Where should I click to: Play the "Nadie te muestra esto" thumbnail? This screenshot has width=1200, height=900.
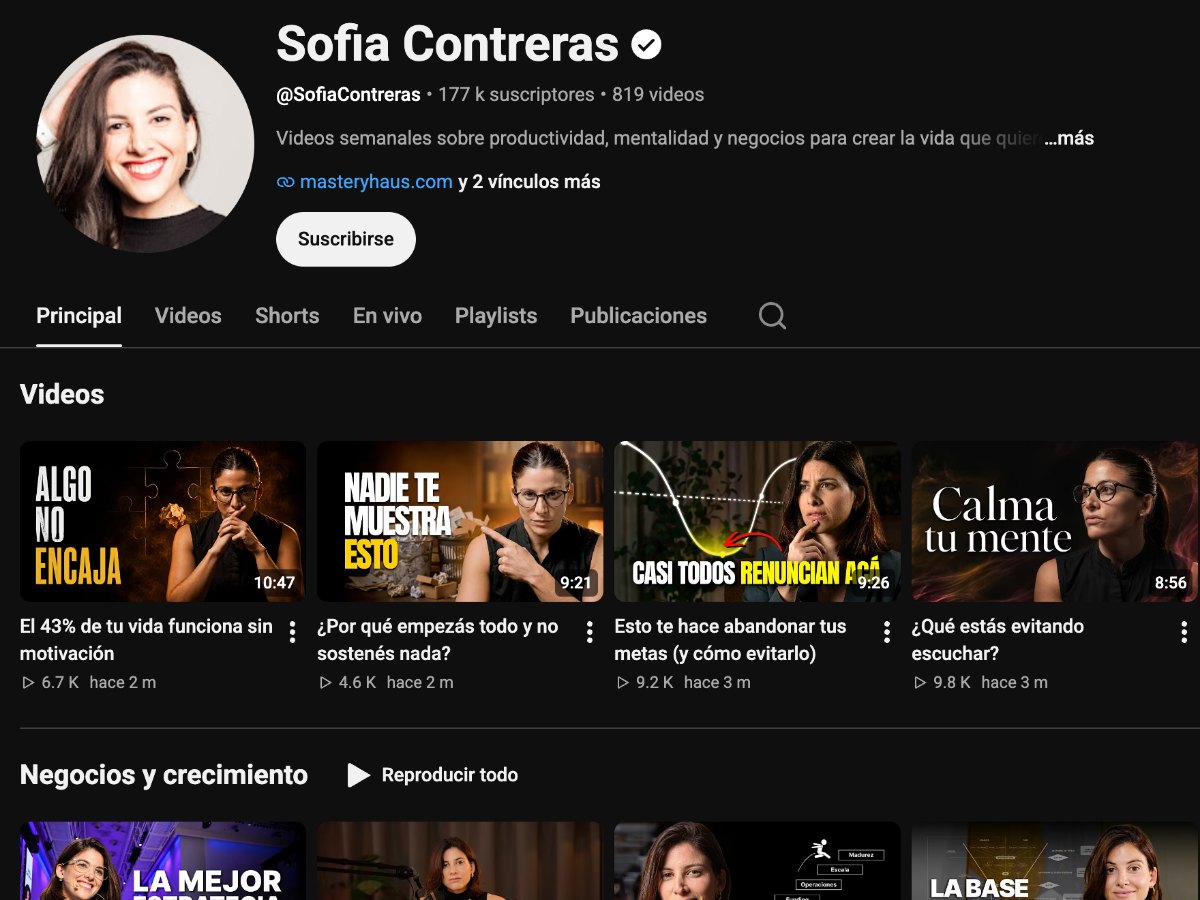460,521
